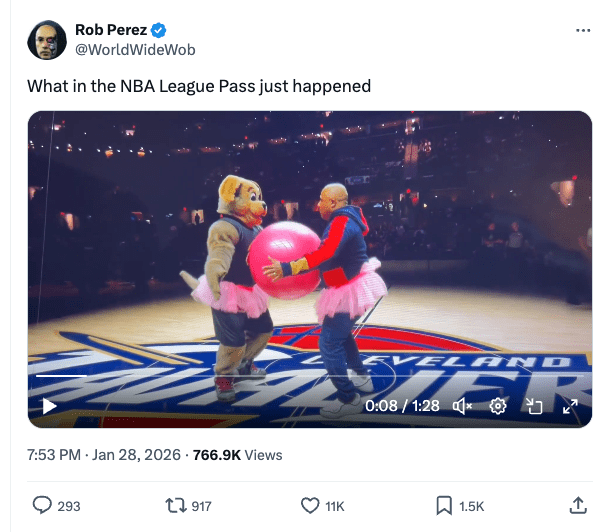This screenshot has height=532, width=607.
Task: Open Rob Perez's profile picture
Action: click(46, 40)
